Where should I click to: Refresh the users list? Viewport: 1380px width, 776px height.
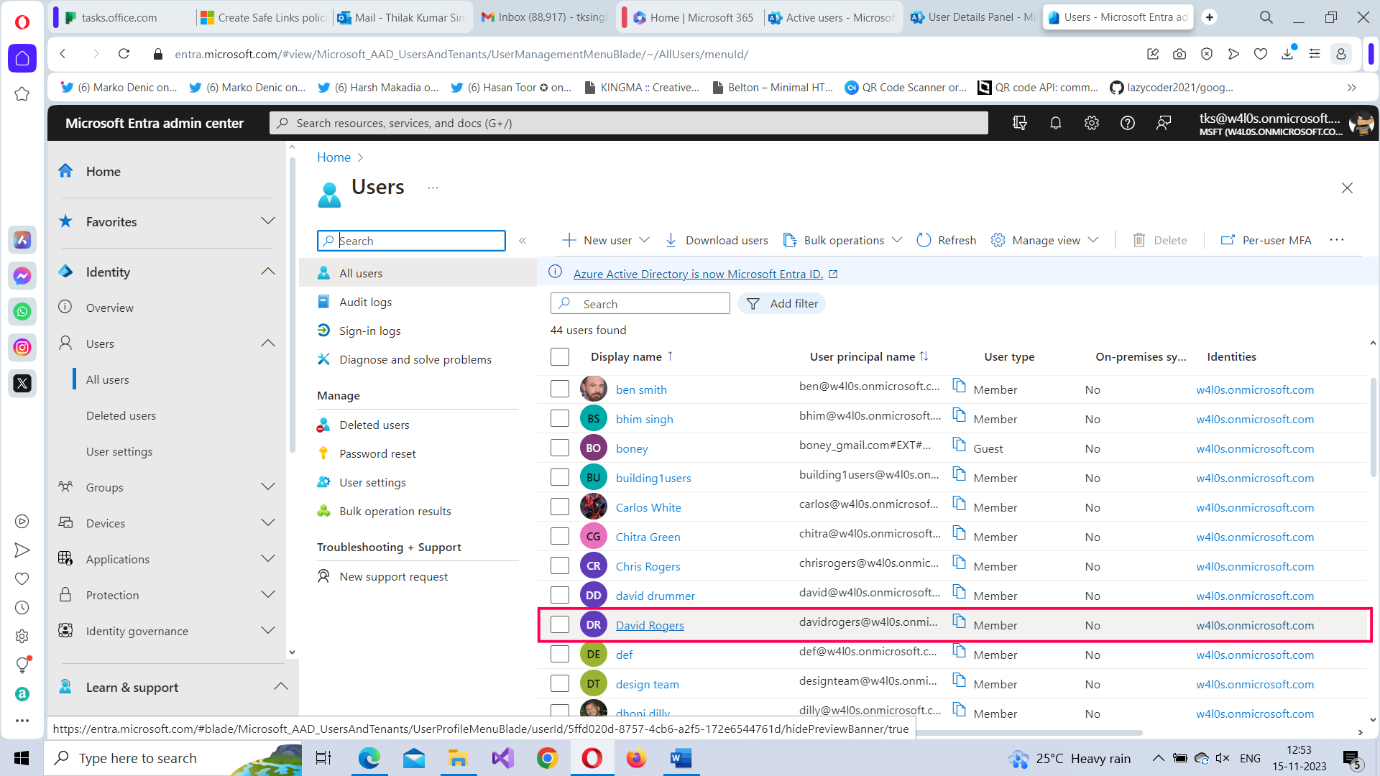pyautogui.click(x=944, y=239)
